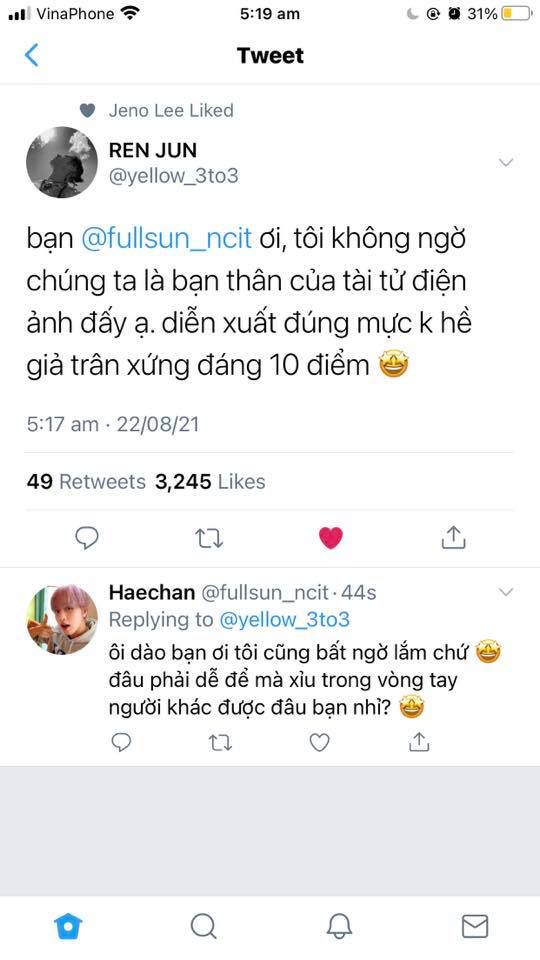
Task: Share REN JUN's tweet via the share icon
Action: click(454, 537)
